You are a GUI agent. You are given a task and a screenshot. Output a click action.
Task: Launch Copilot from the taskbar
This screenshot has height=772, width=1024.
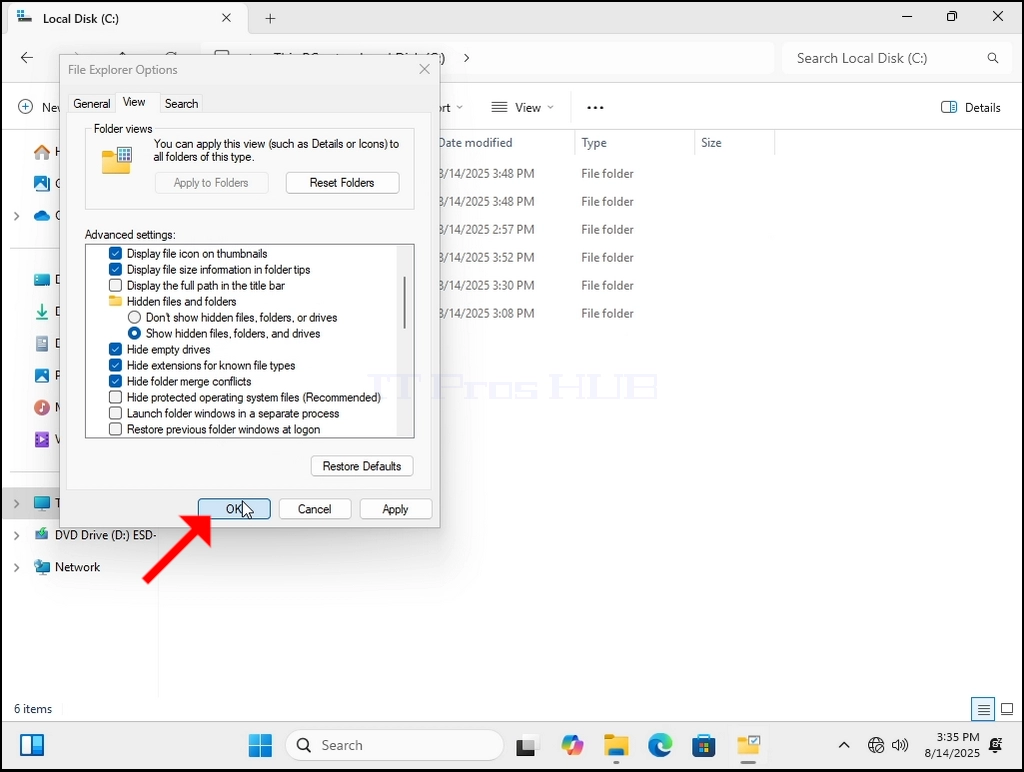pos(572,745)
